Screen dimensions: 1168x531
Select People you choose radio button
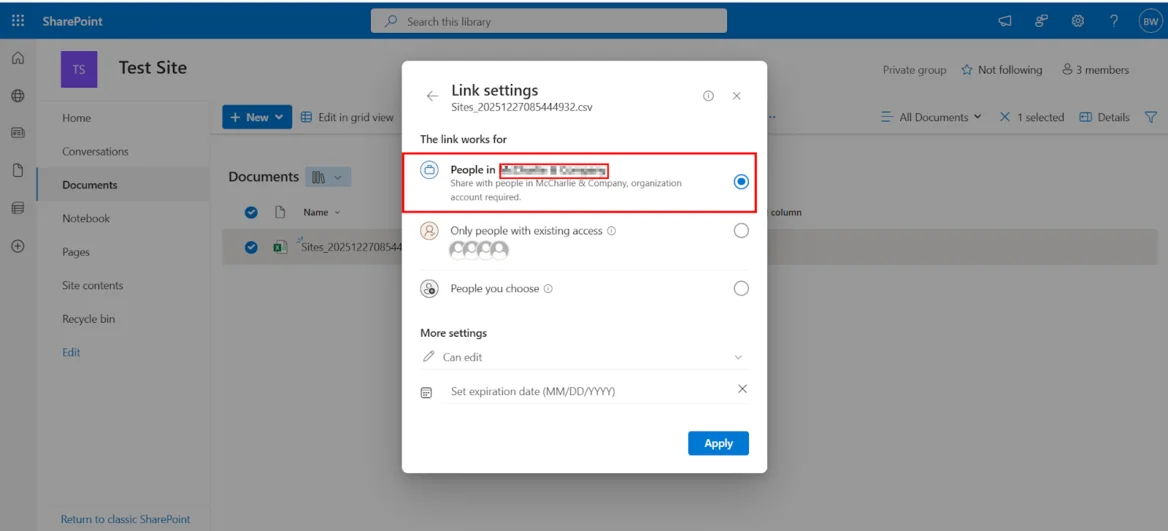[741, 288]
